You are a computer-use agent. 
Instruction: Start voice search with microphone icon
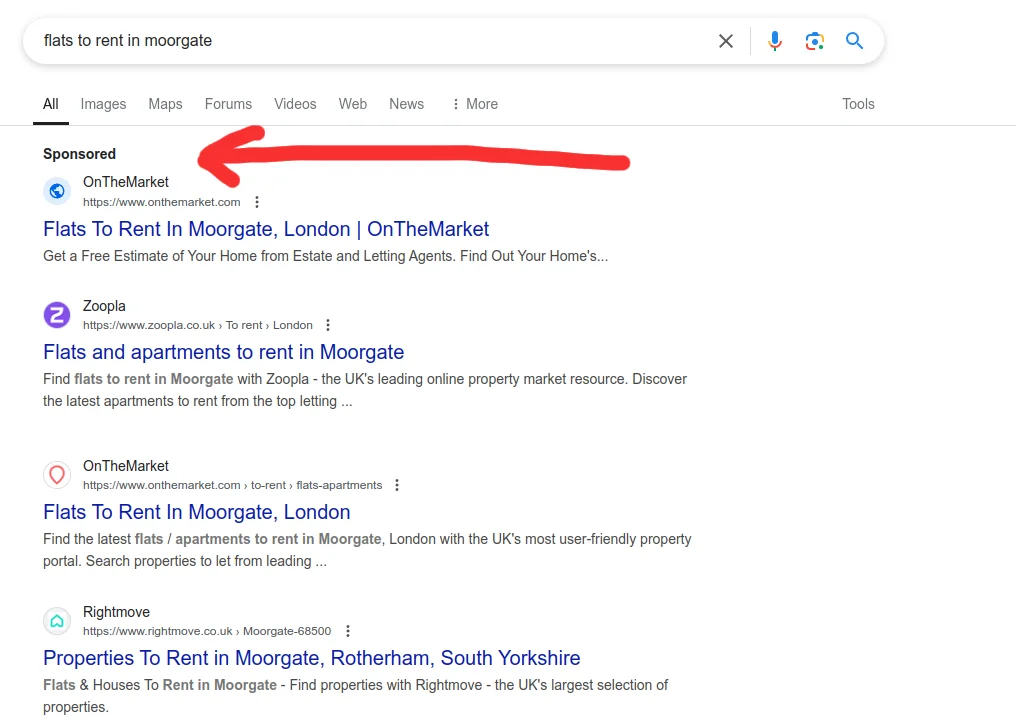click(775, 41)
